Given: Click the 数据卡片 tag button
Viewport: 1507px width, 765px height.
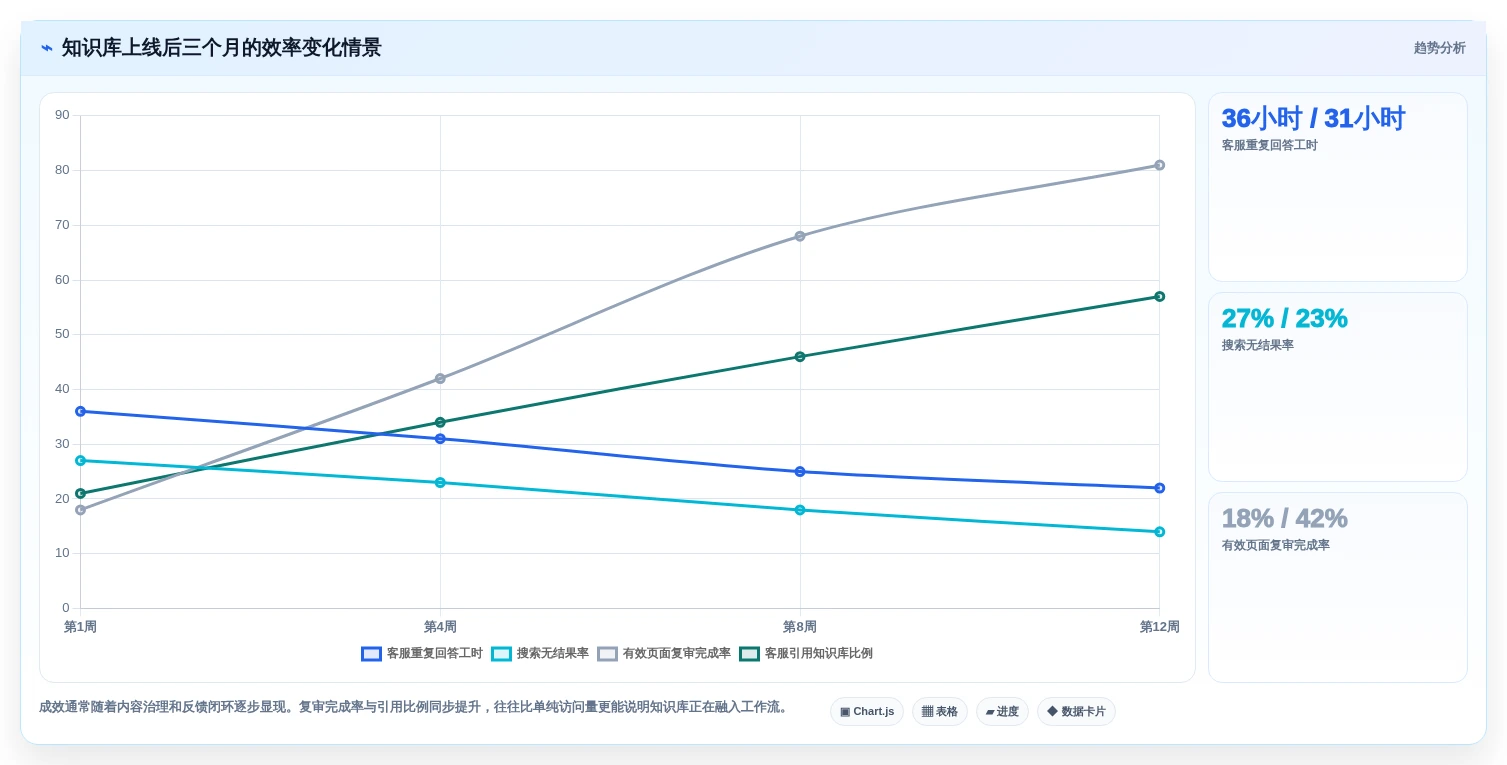Looking at the screenshot, I should (1076, 712).
